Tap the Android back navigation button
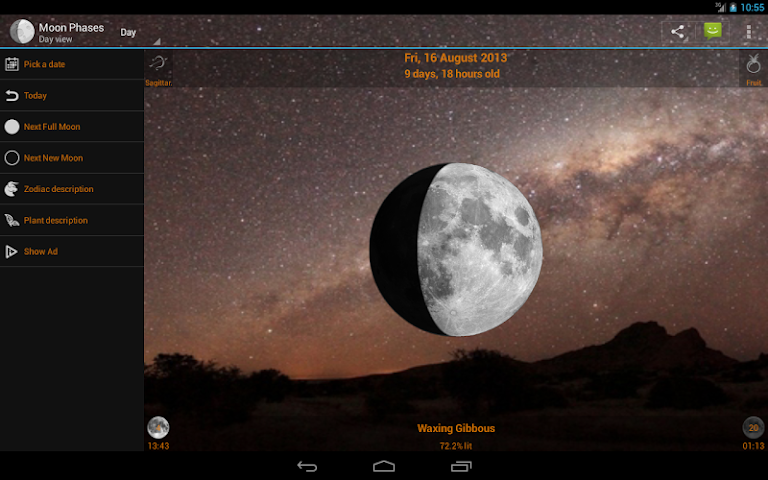 tap(307, 466)
